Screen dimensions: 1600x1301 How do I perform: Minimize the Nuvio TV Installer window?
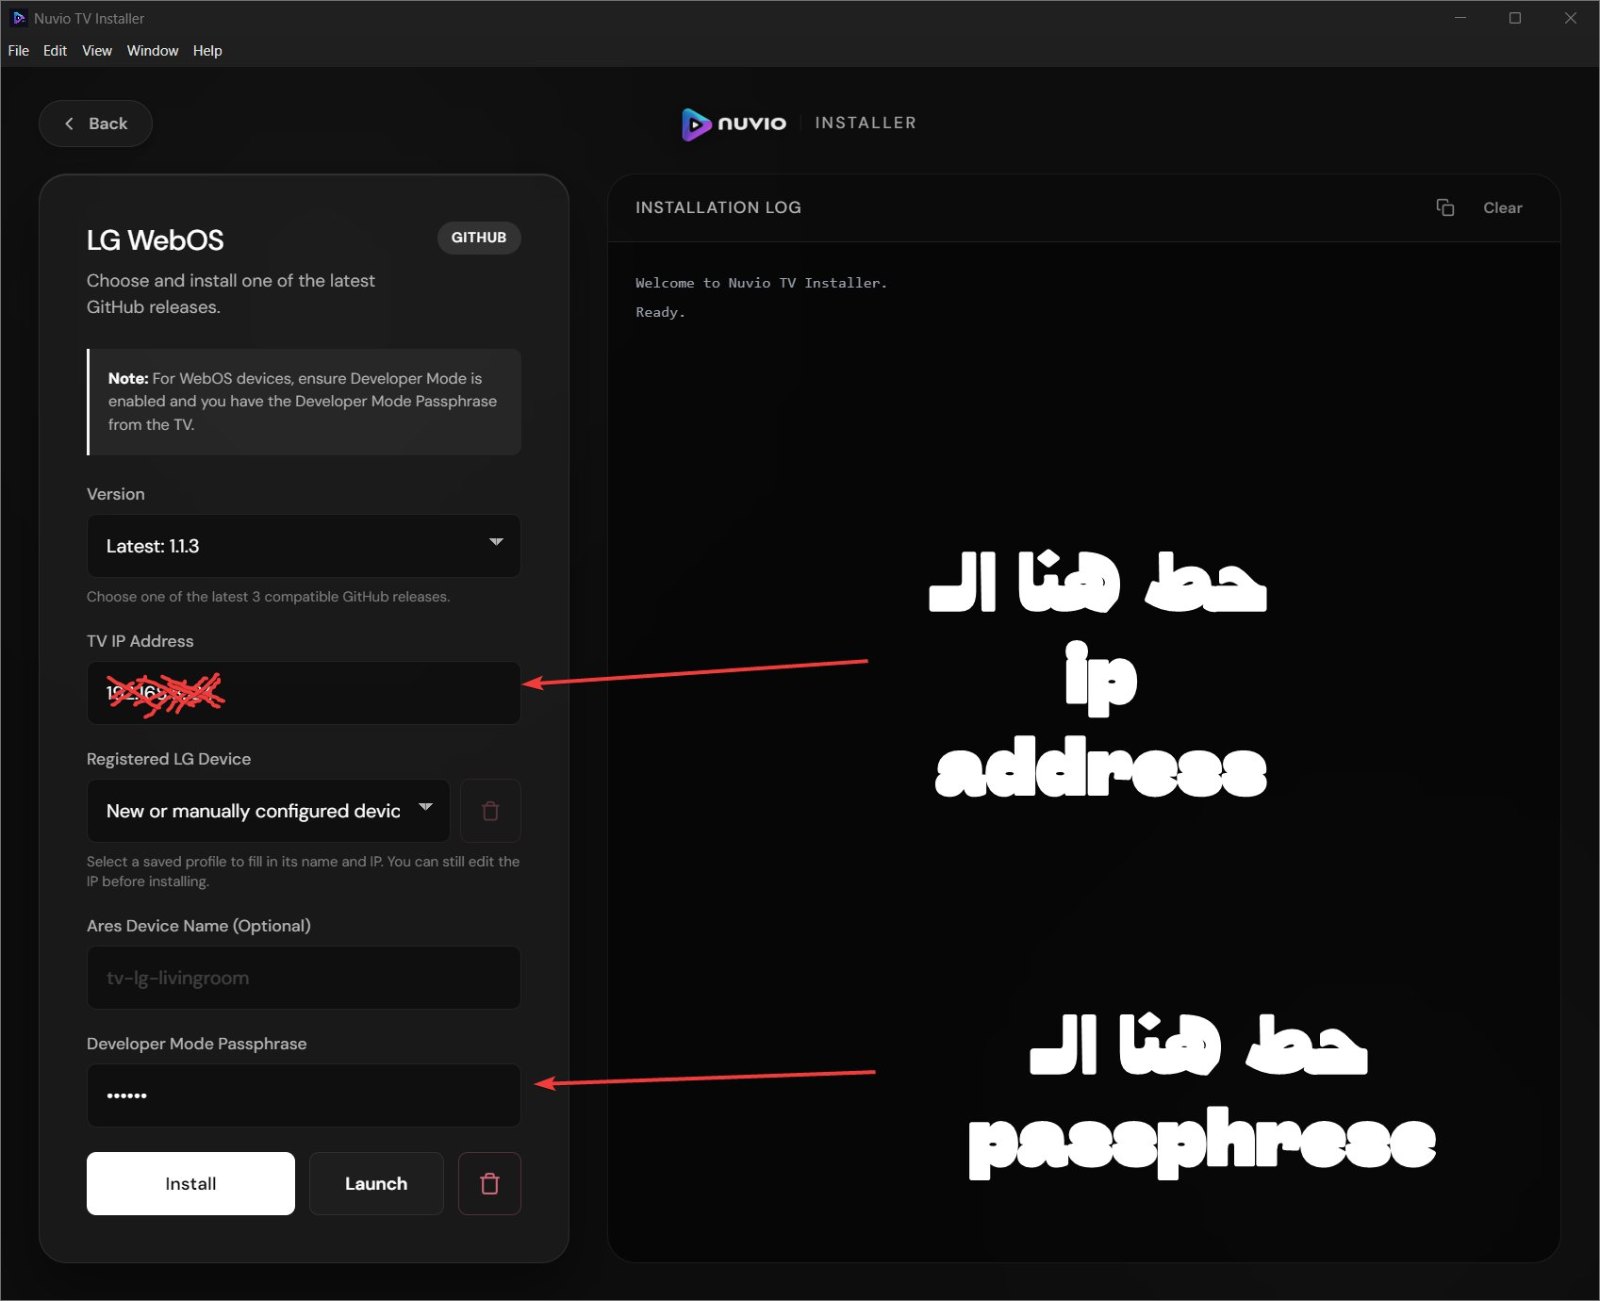point(1460,18)
